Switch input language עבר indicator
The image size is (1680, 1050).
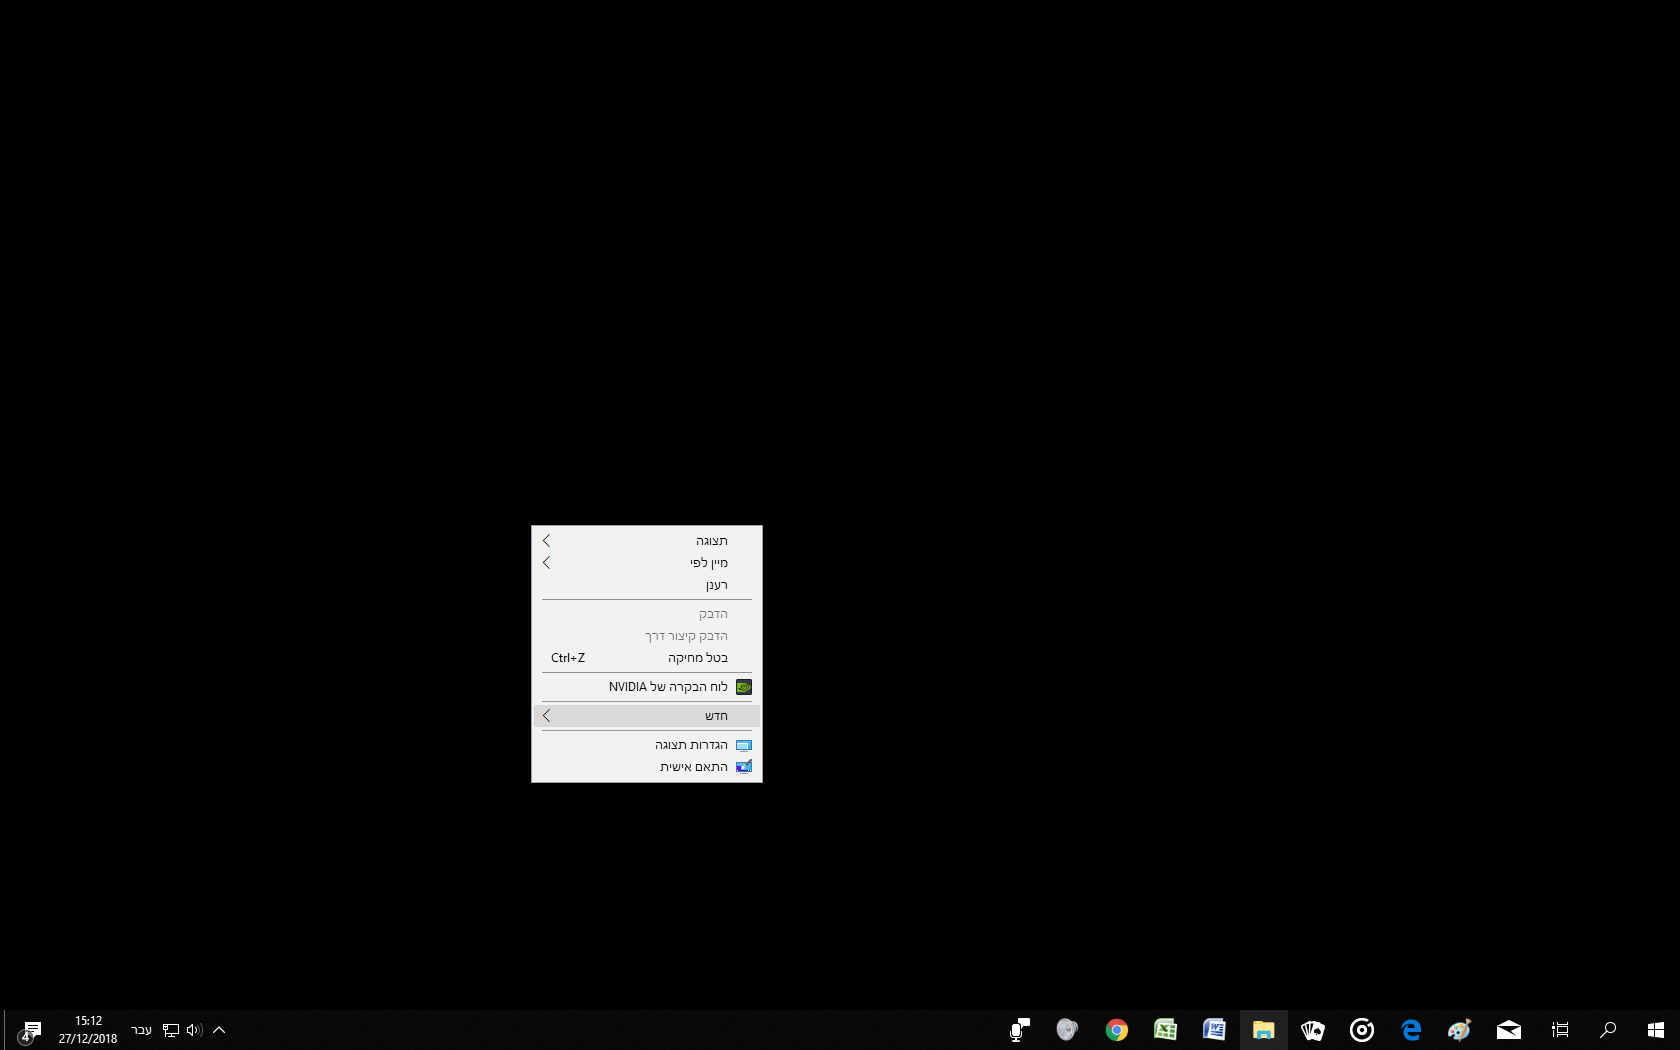(x=141, y=1030)
